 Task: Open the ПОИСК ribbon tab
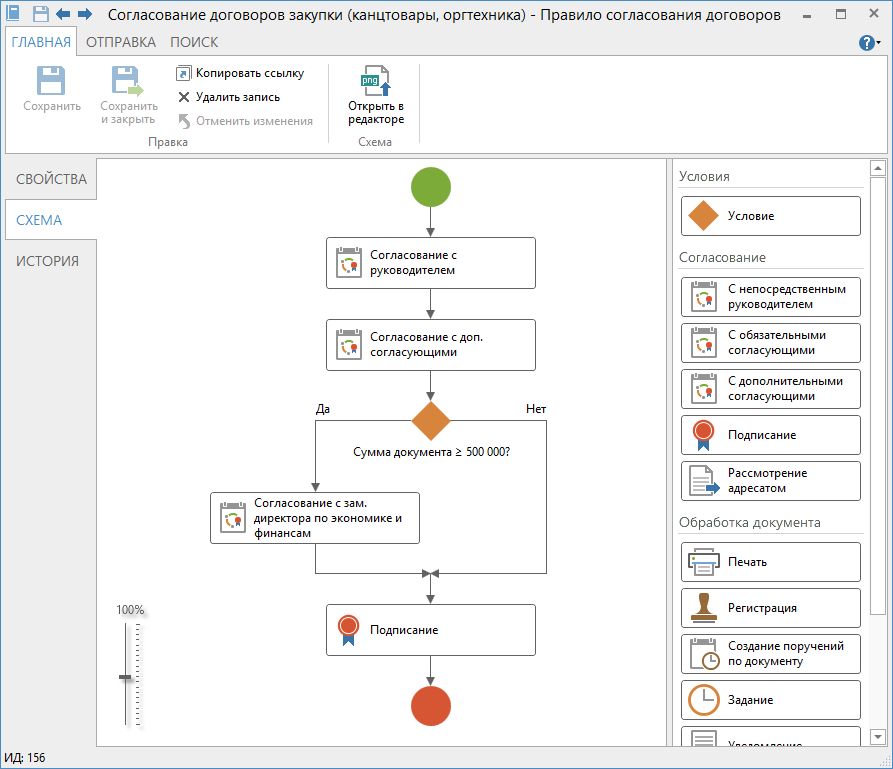[x=194, y=42]
